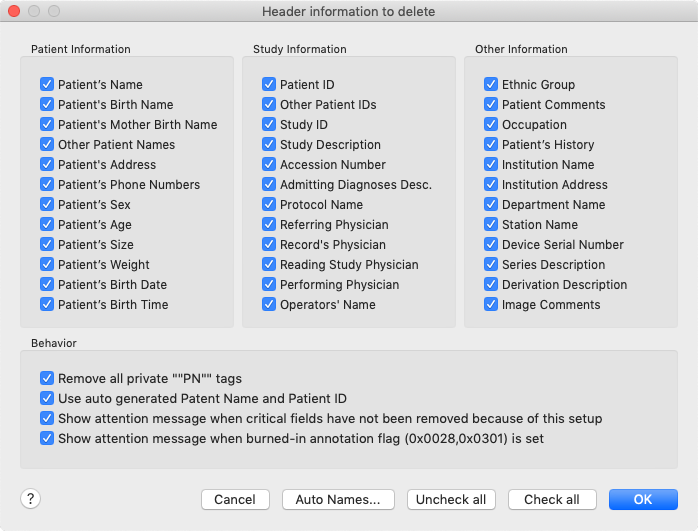698x531 pixels.
Task: Toggle the Patient's Birth Date checkbox
Action: coord(47,285)
